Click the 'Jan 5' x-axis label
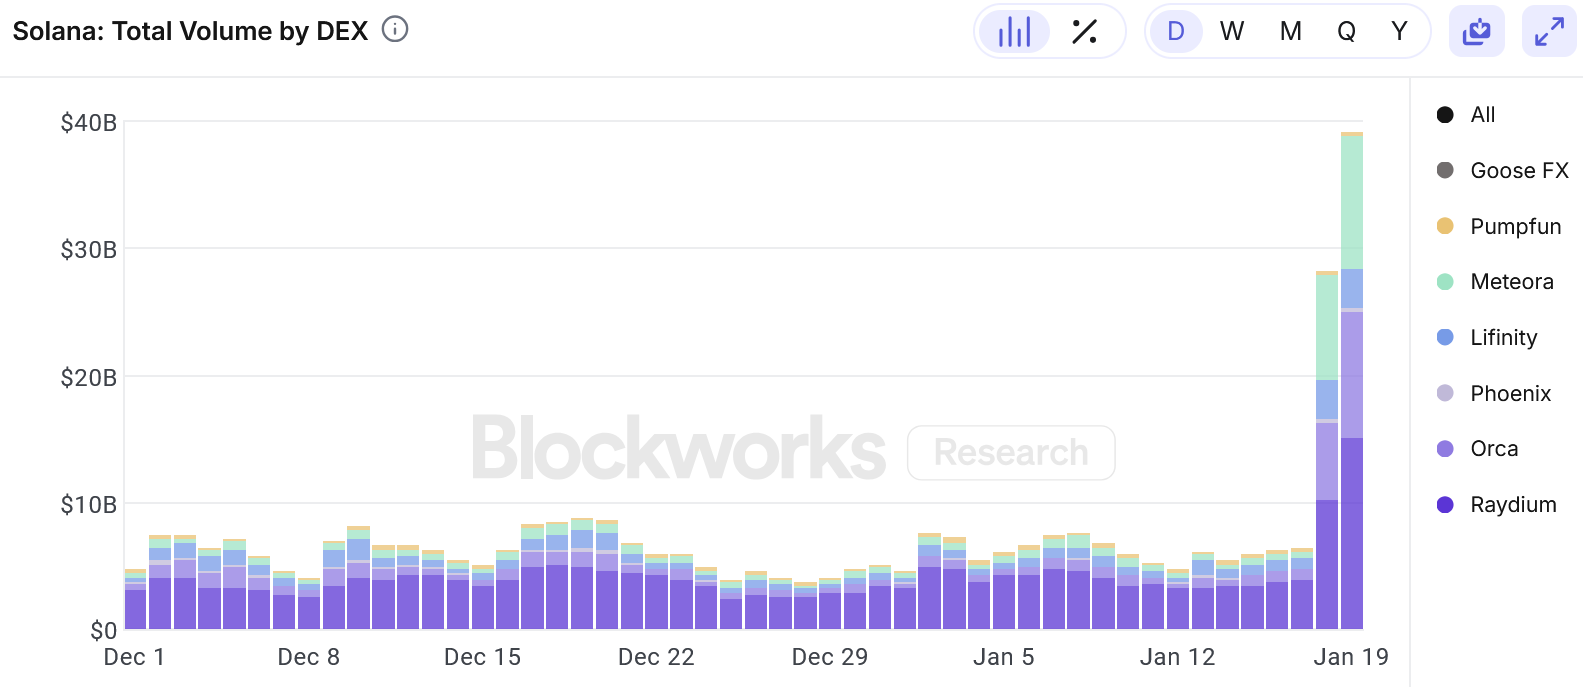The width and height of the screenshot is (1583, 687). click(x=1004, y=657)
